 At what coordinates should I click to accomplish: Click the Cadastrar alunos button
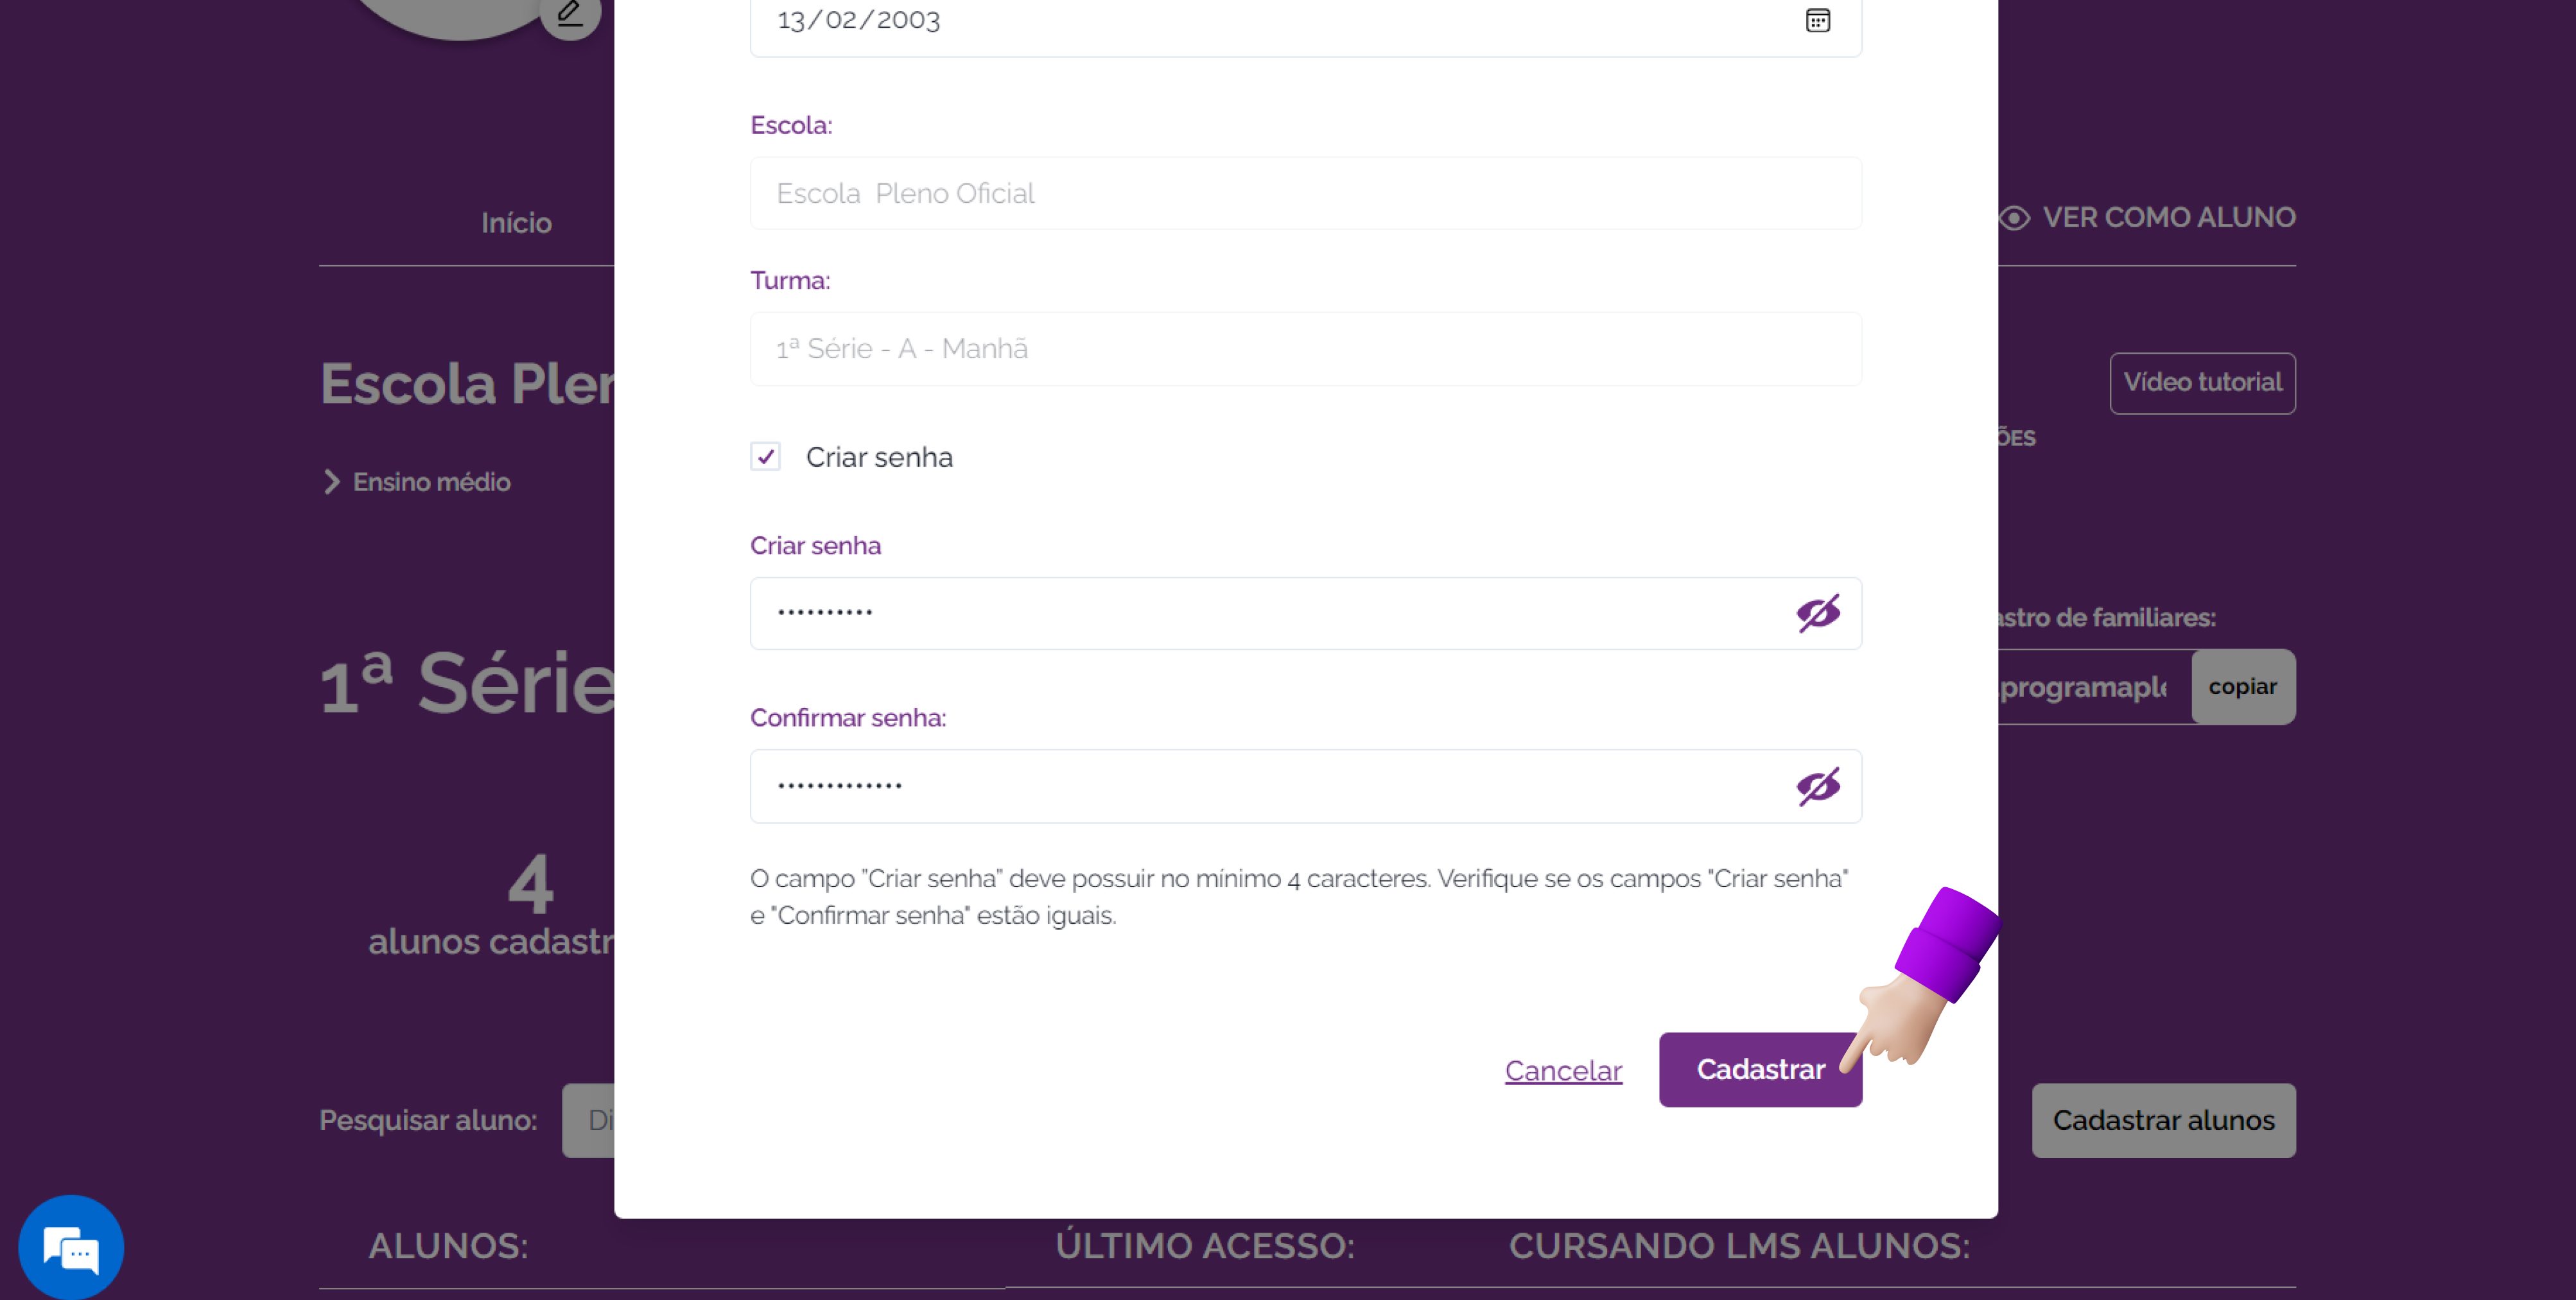coord(2163,1120)
